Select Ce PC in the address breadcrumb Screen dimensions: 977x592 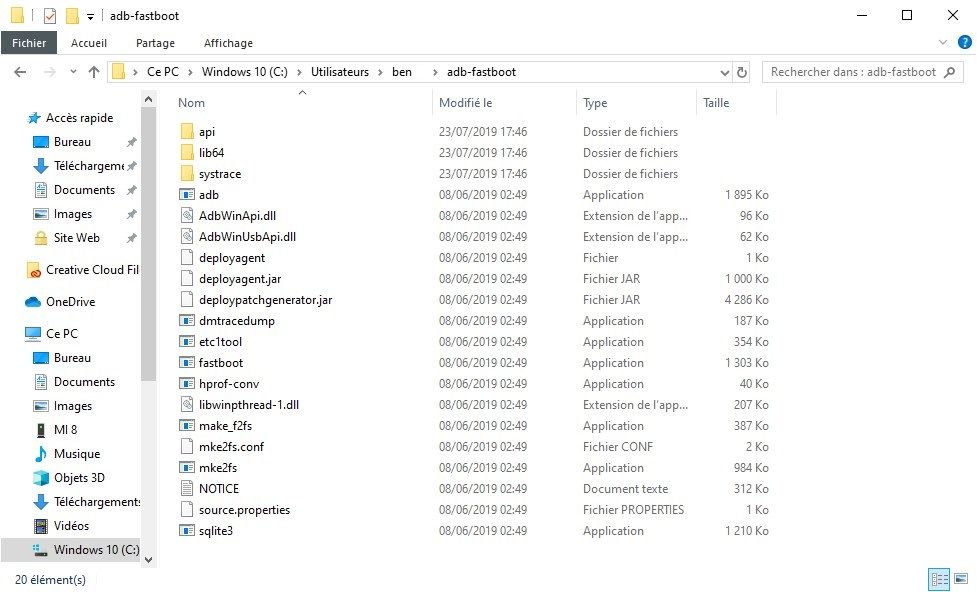[163, 72]
